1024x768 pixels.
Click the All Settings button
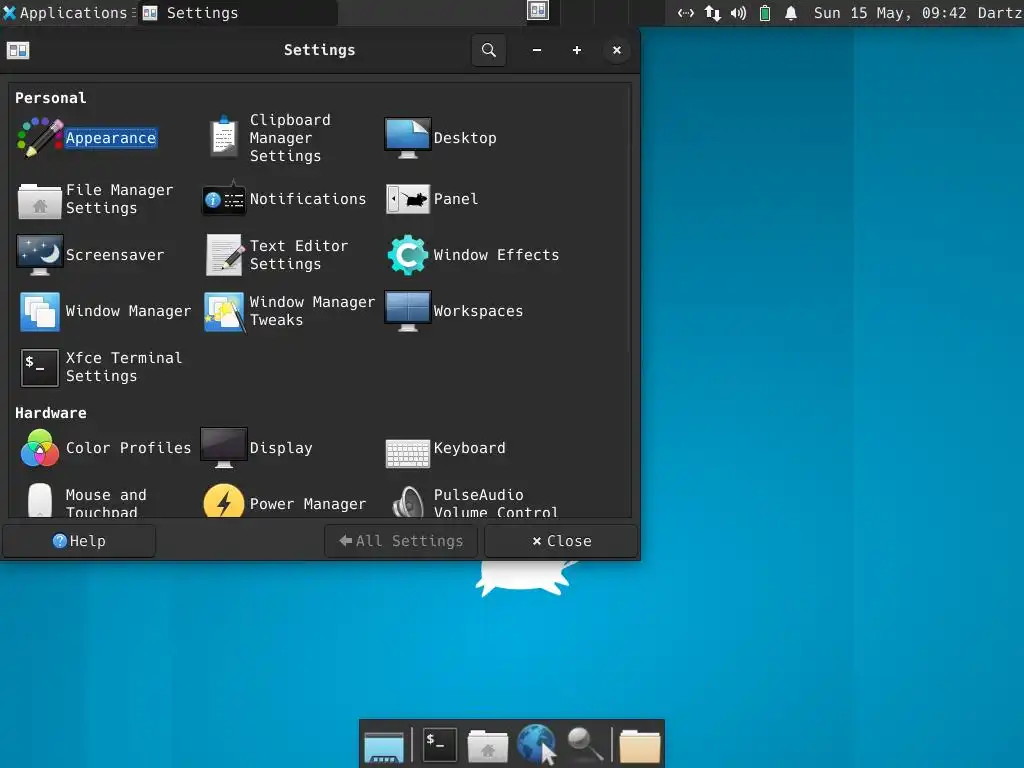click(401, 541)
